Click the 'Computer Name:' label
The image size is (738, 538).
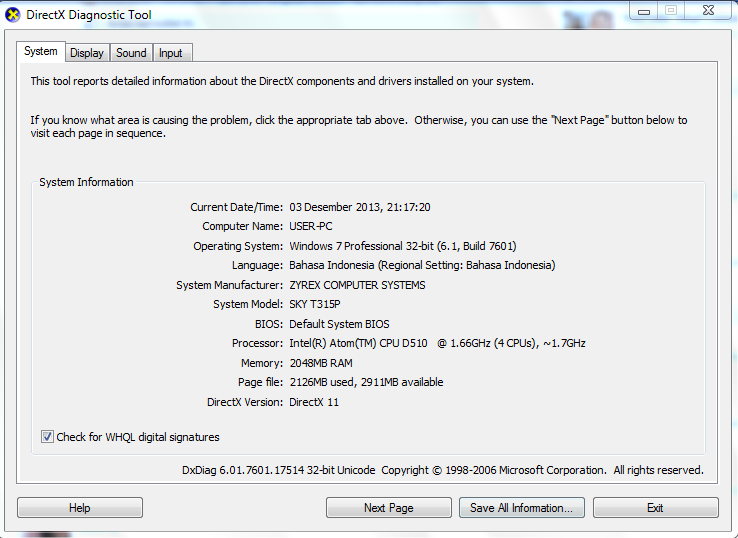point(242,226)
